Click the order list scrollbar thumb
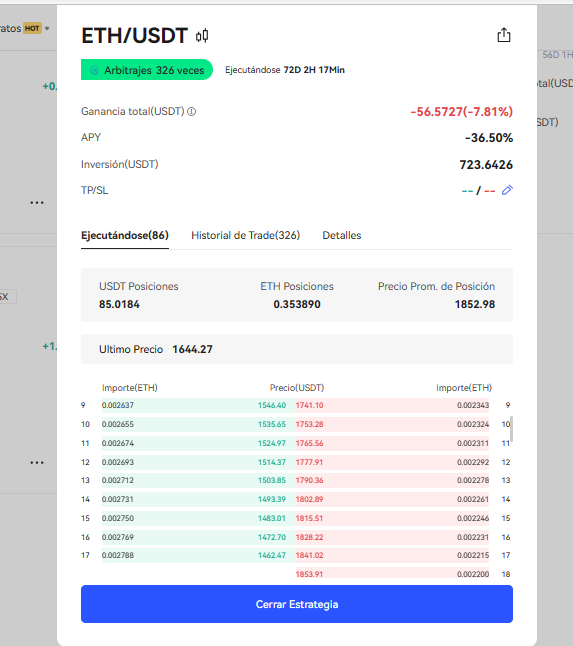The width and height of the screenshot is (573, 646). [511, 429]
